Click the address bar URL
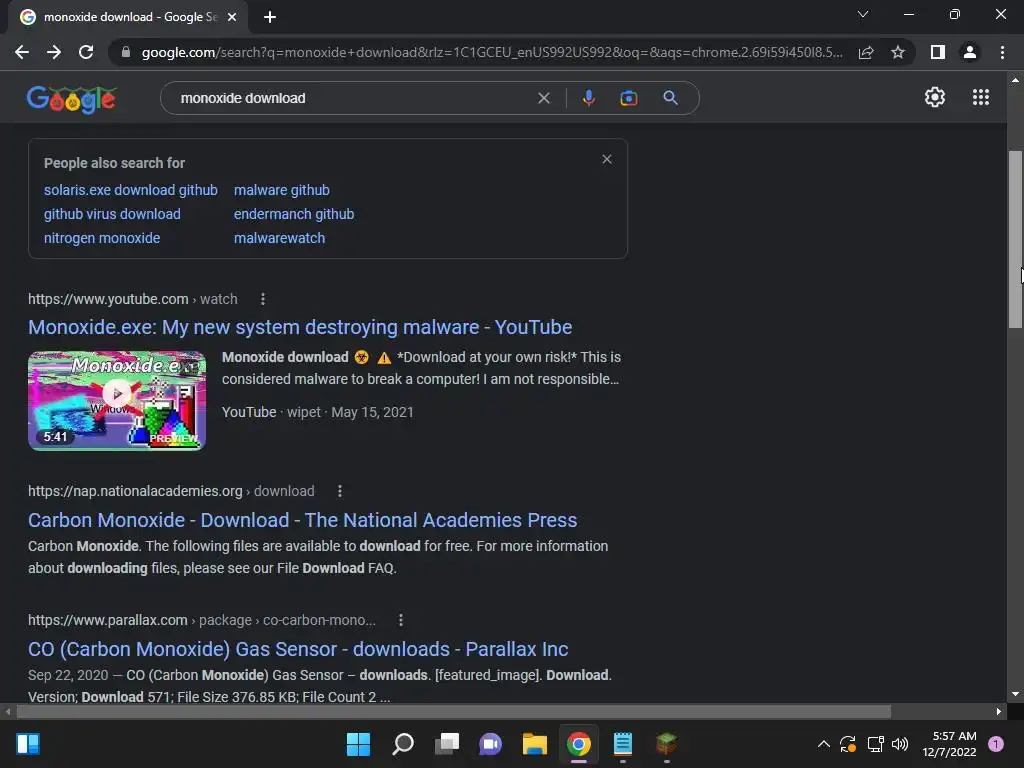 coord(492,52)
